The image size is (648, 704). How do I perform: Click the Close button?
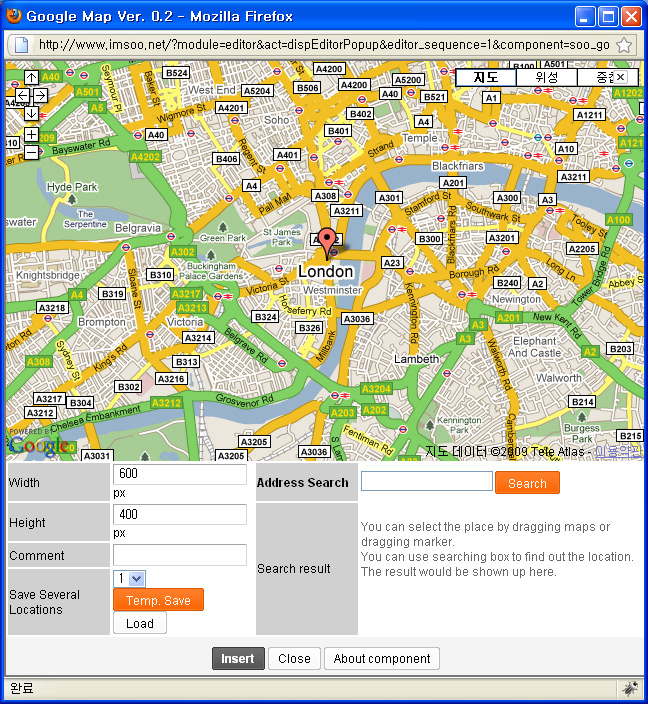coord(294,659)
